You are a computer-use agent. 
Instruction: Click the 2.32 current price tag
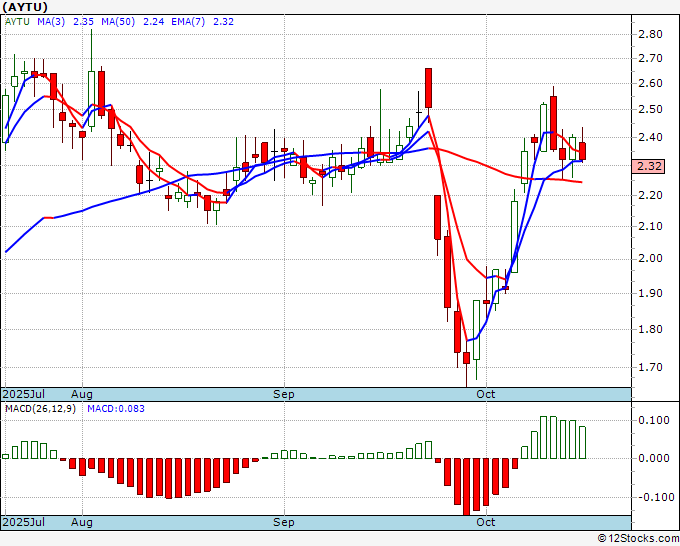coord(648,166)
